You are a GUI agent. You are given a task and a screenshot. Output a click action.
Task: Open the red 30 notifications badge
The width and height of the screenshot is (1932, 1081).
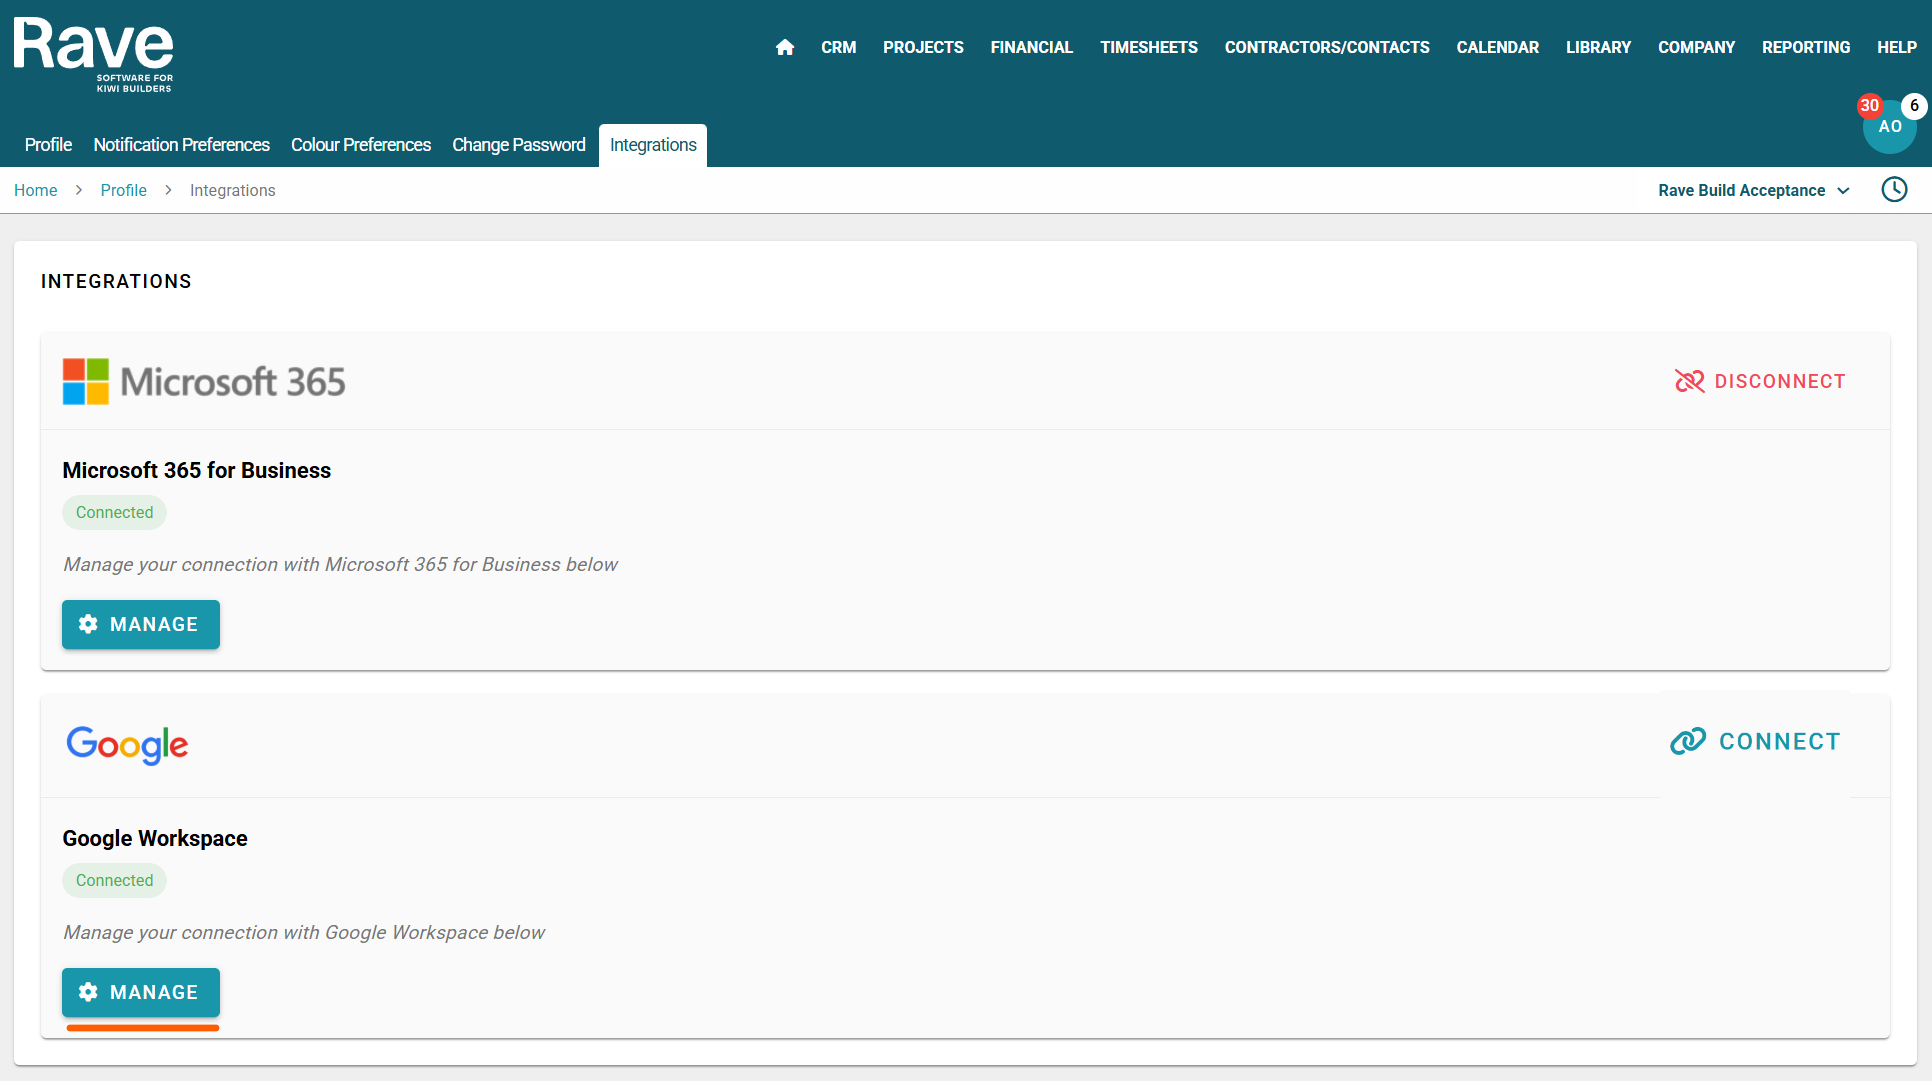[1869, 105]
